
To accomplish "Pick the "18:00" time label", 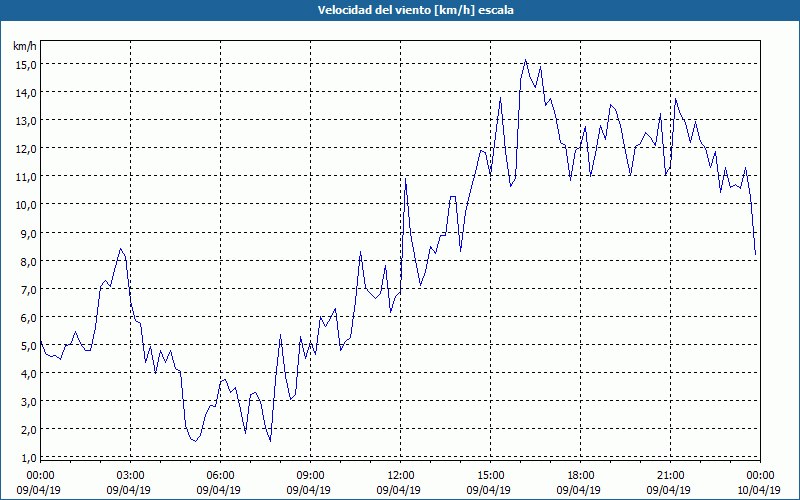I will (x=581, y=476).
